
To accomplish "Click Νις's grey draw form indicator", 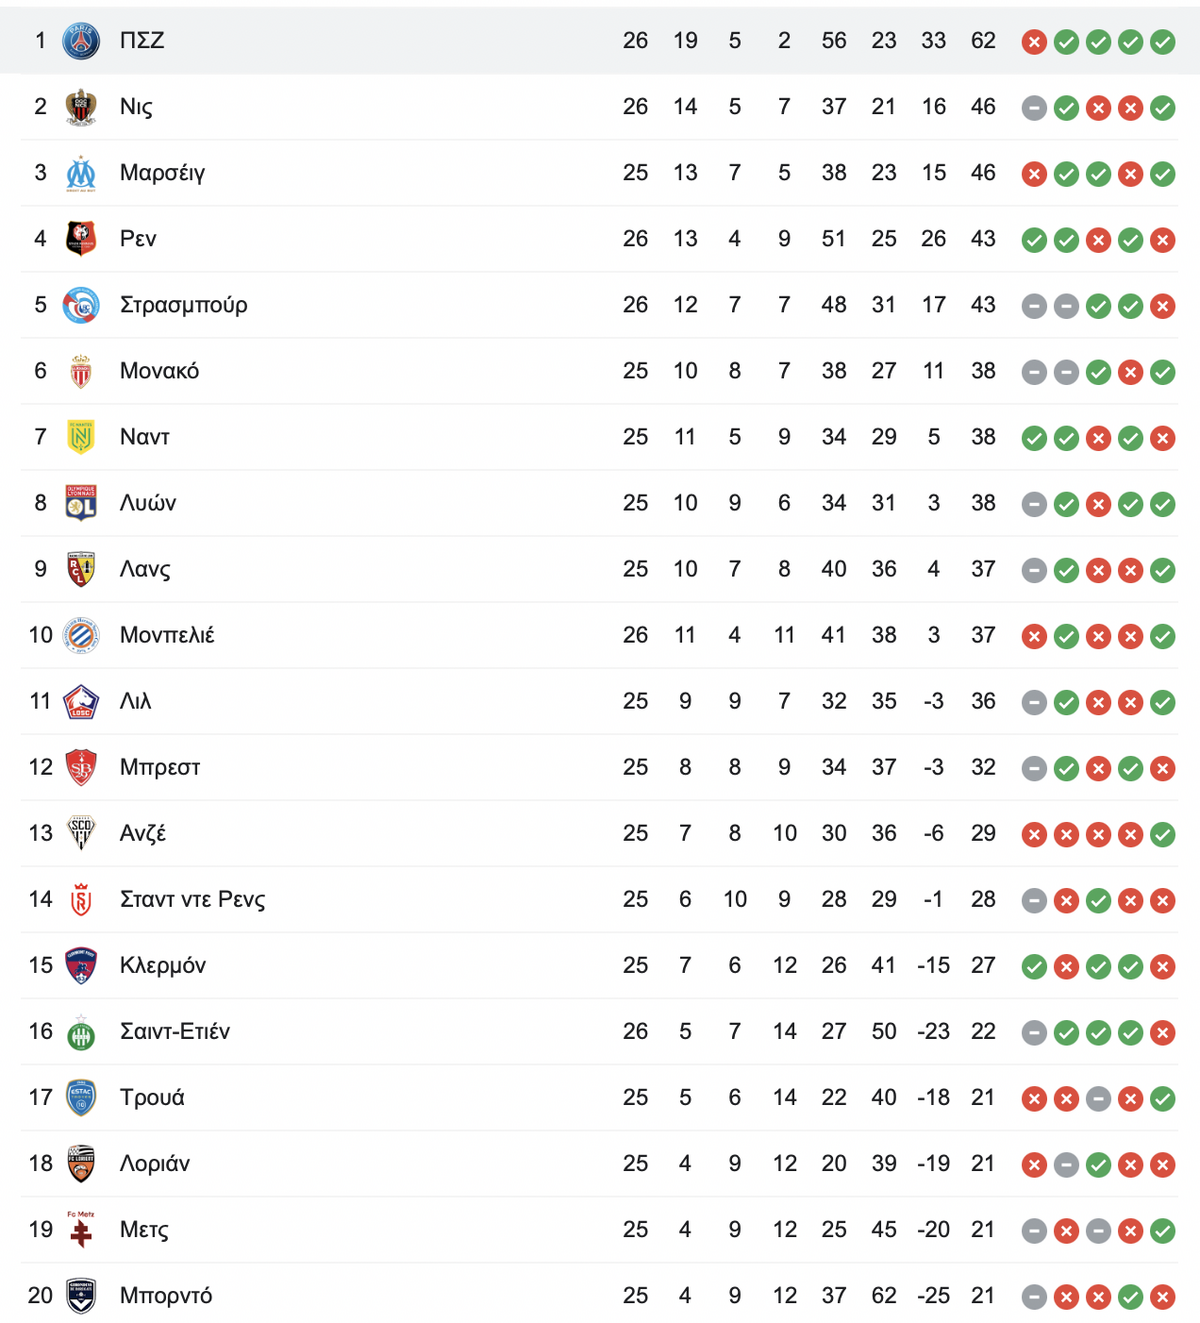I will click(x=1034, y=107).
